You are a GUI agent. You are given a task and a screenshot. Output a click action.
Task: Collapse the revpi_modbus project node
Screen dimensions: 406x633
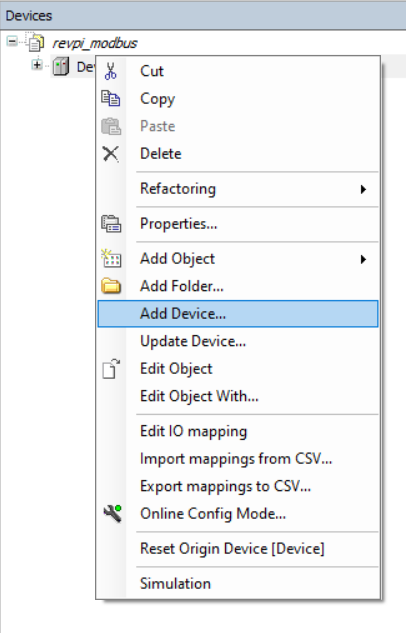click(x=13, y=41)
